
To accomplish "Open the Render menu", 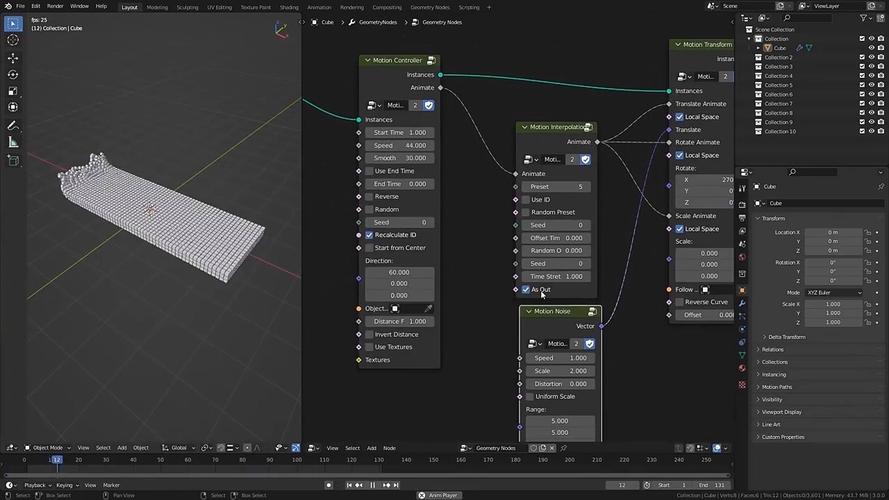I will pyautogui.click(x=55, y=6).
